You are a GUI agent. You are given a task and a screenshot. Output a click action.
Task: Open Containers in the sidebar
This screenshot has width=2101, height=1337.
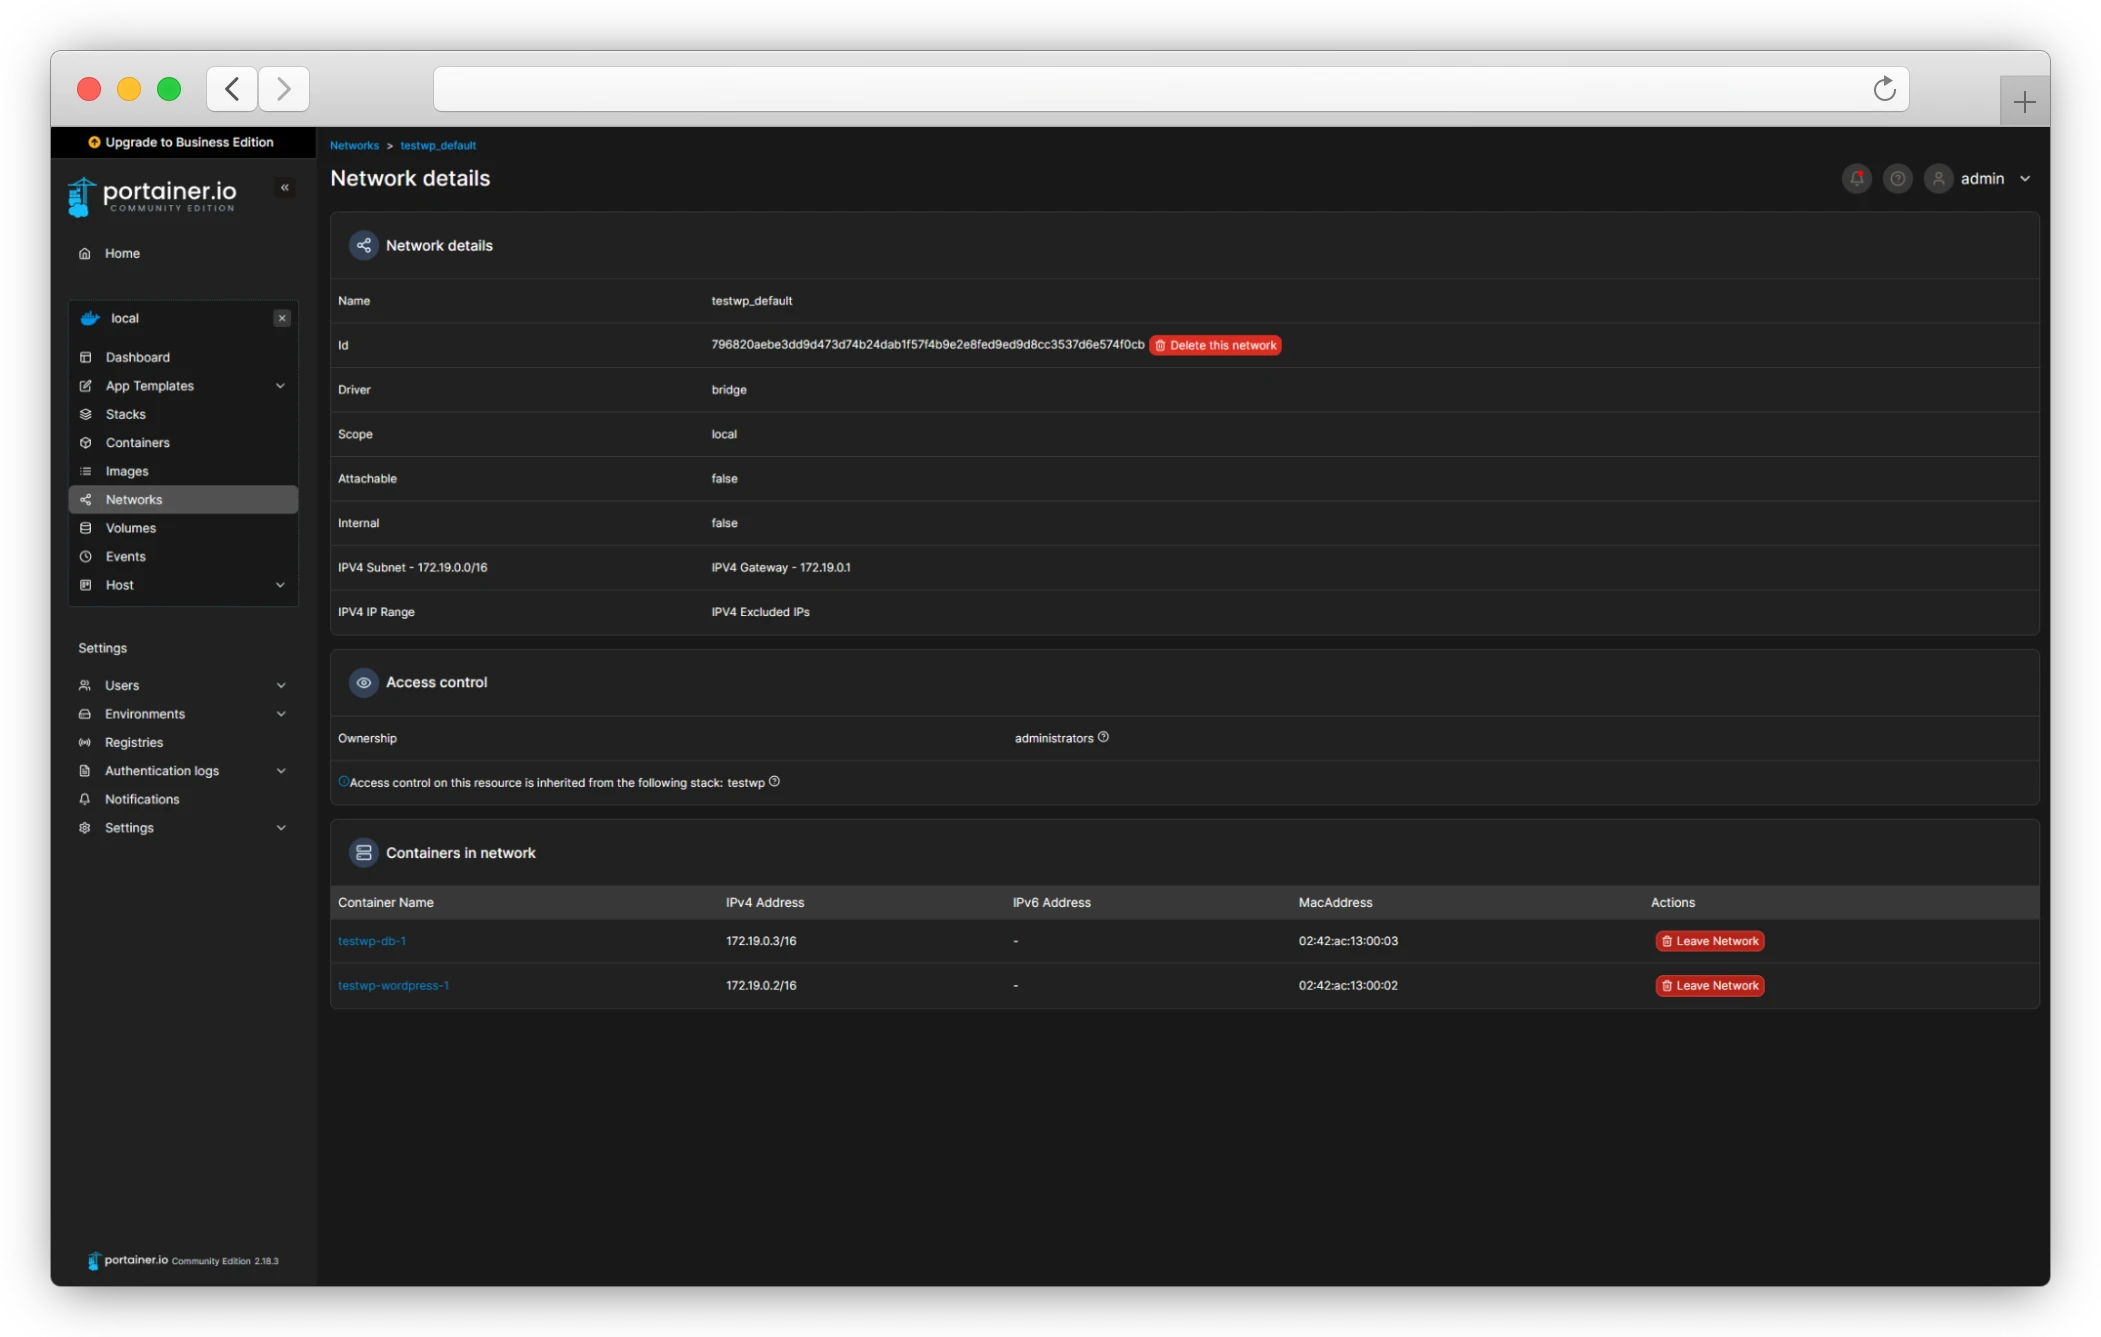tap(137, 443)
